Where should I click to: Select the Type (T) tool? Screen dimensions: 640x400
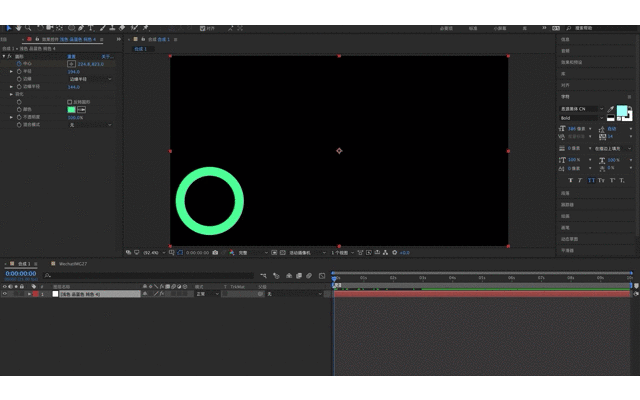[x=91, y=28]
